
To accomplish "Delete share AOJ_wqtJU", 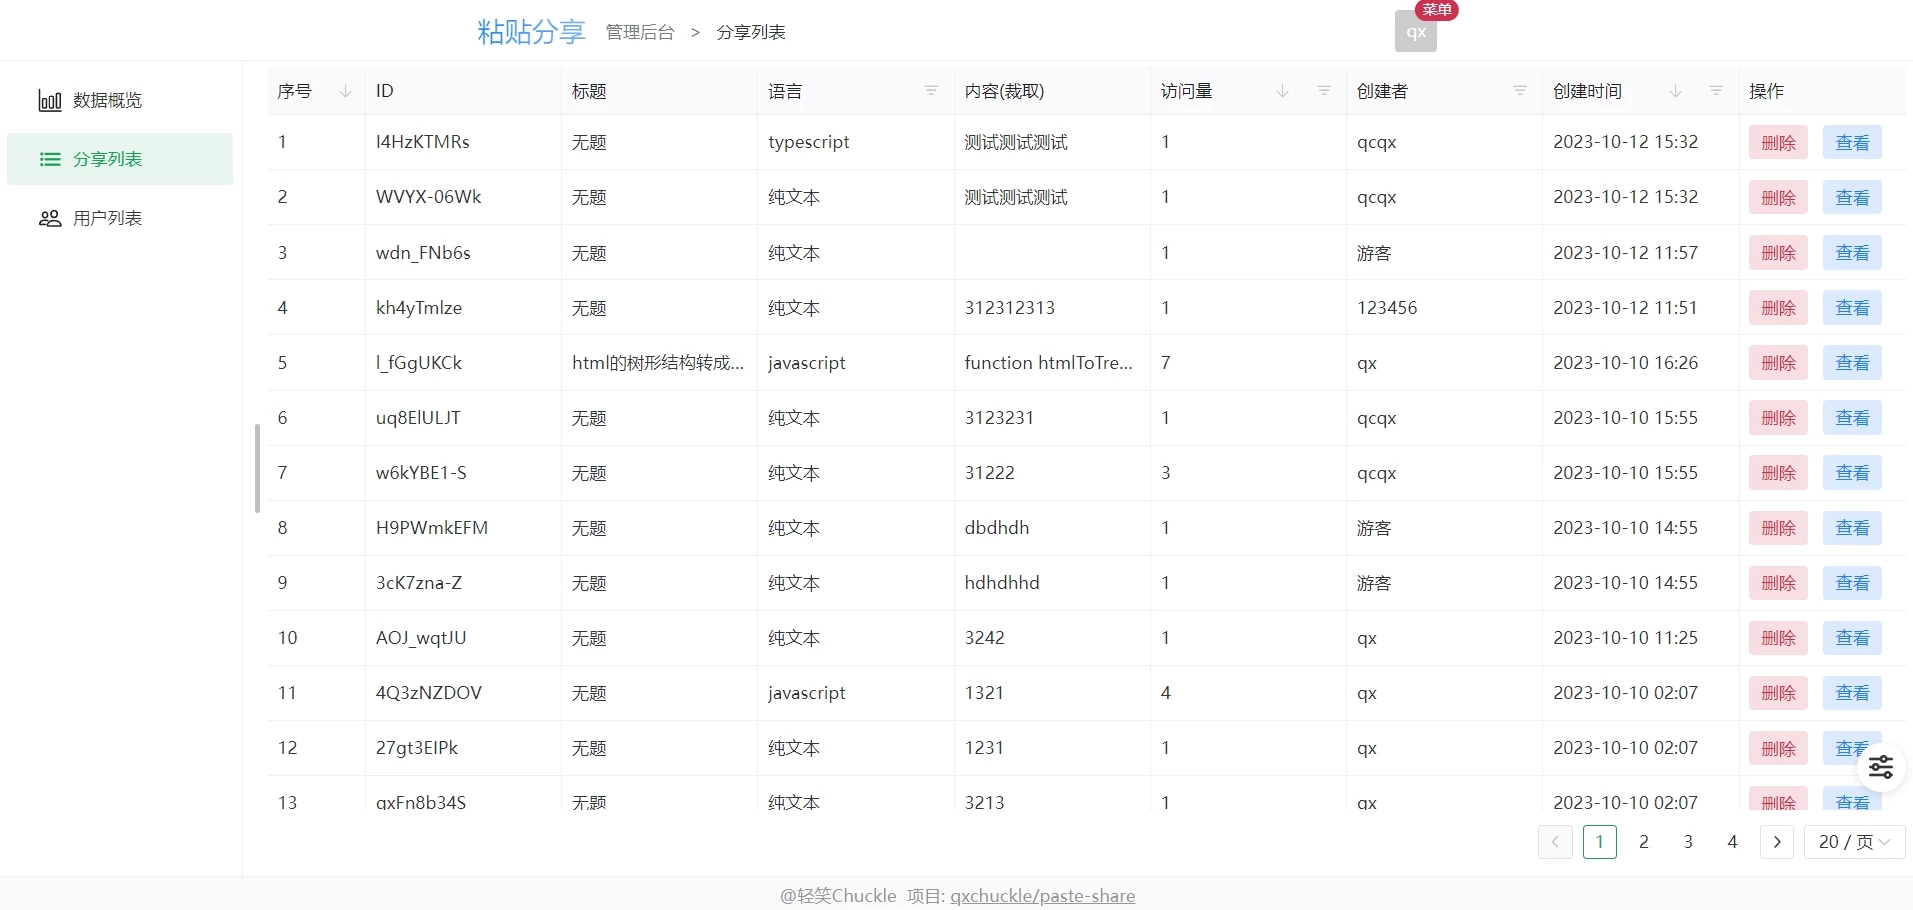I will click(x=1778, y=638).
